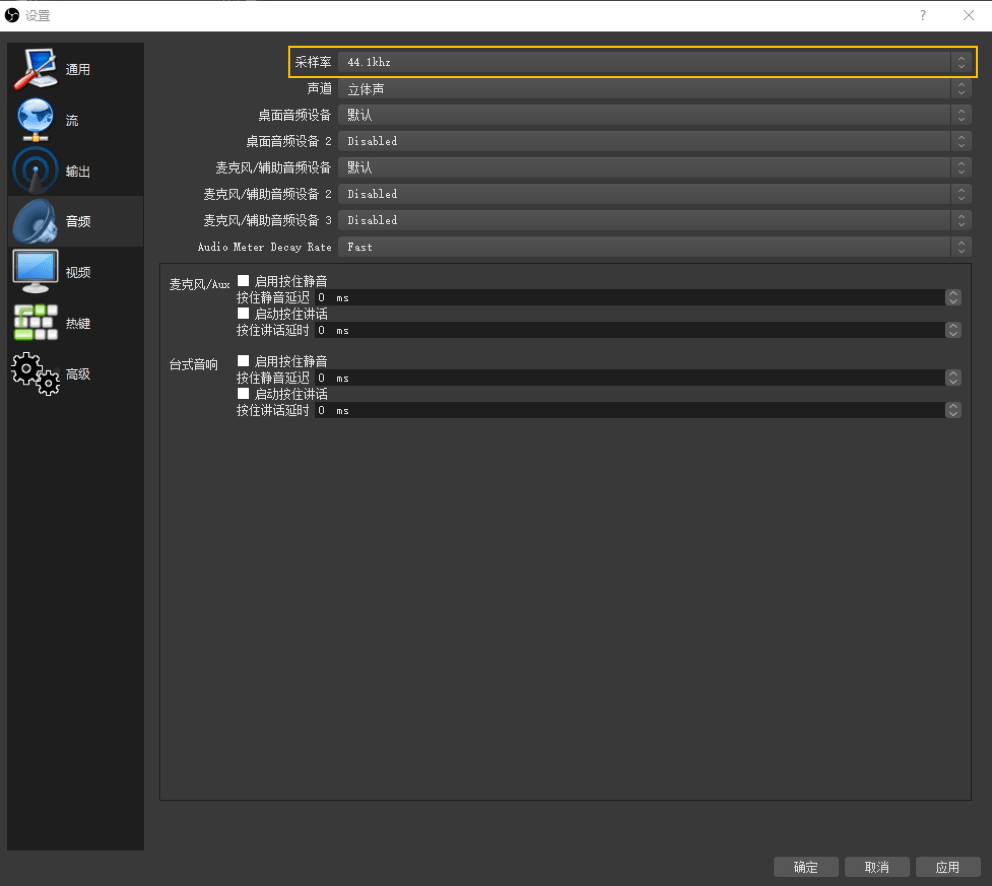Select the 音频 speaker icon
Screen dimensions: 992x886
[x=35, y=222]
